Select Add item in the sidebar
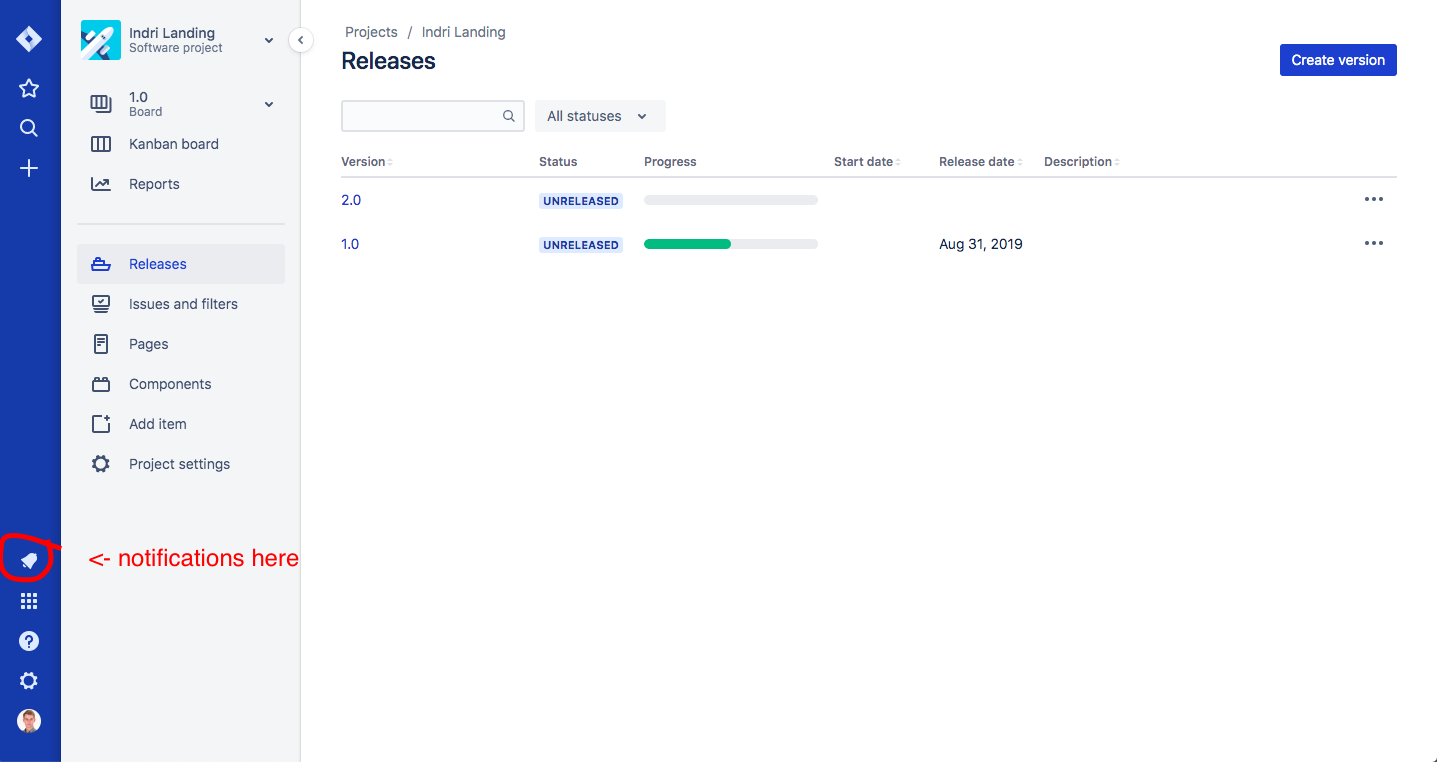1437x762 pixels. (x=181, y=424)
